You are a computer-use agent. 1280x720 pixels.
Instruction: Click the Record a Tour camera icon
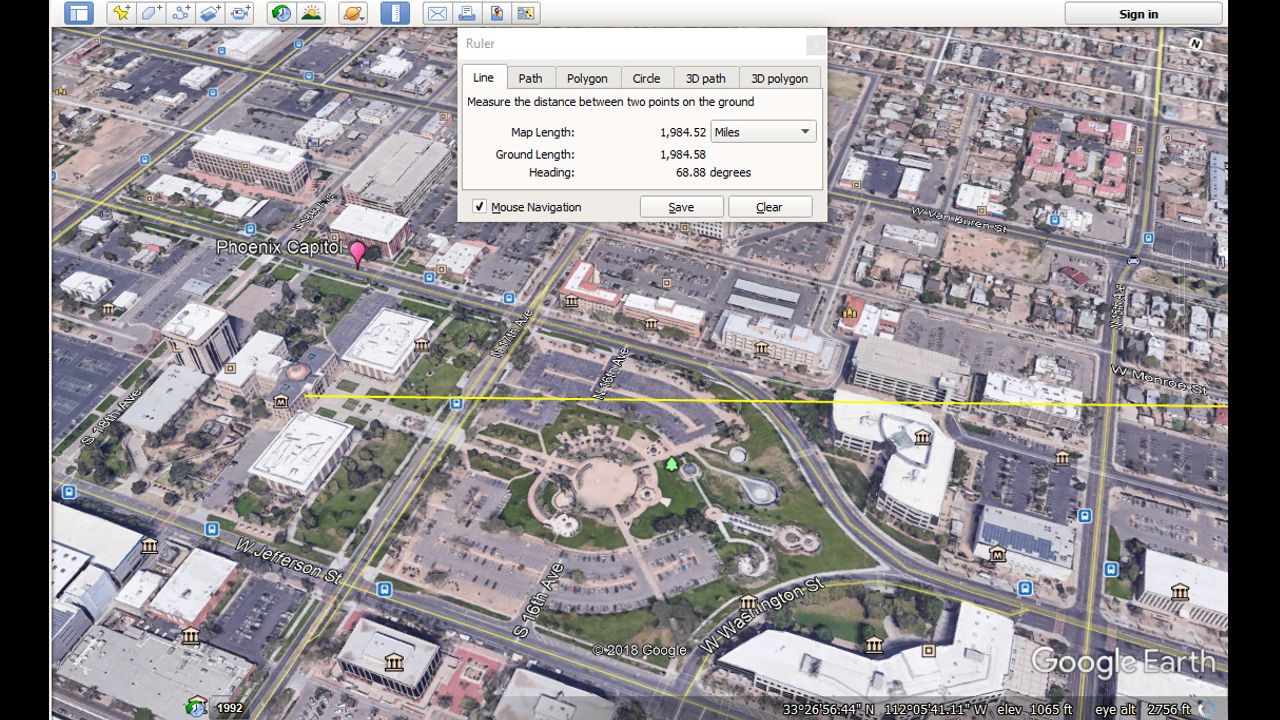click(x=241, y=13)
